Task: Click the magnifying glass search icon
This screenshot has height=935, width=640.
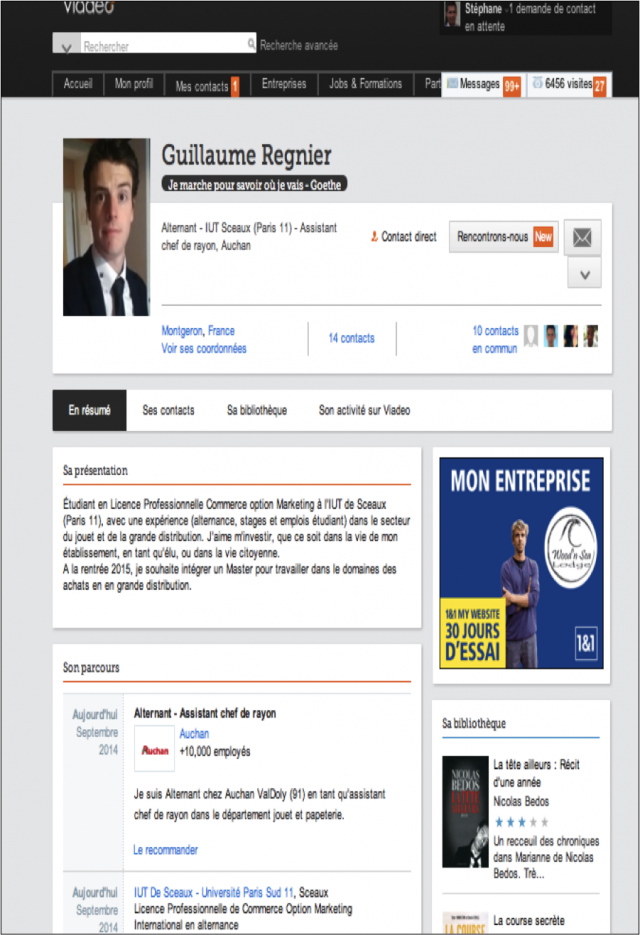Action: (x=251, y=44)
